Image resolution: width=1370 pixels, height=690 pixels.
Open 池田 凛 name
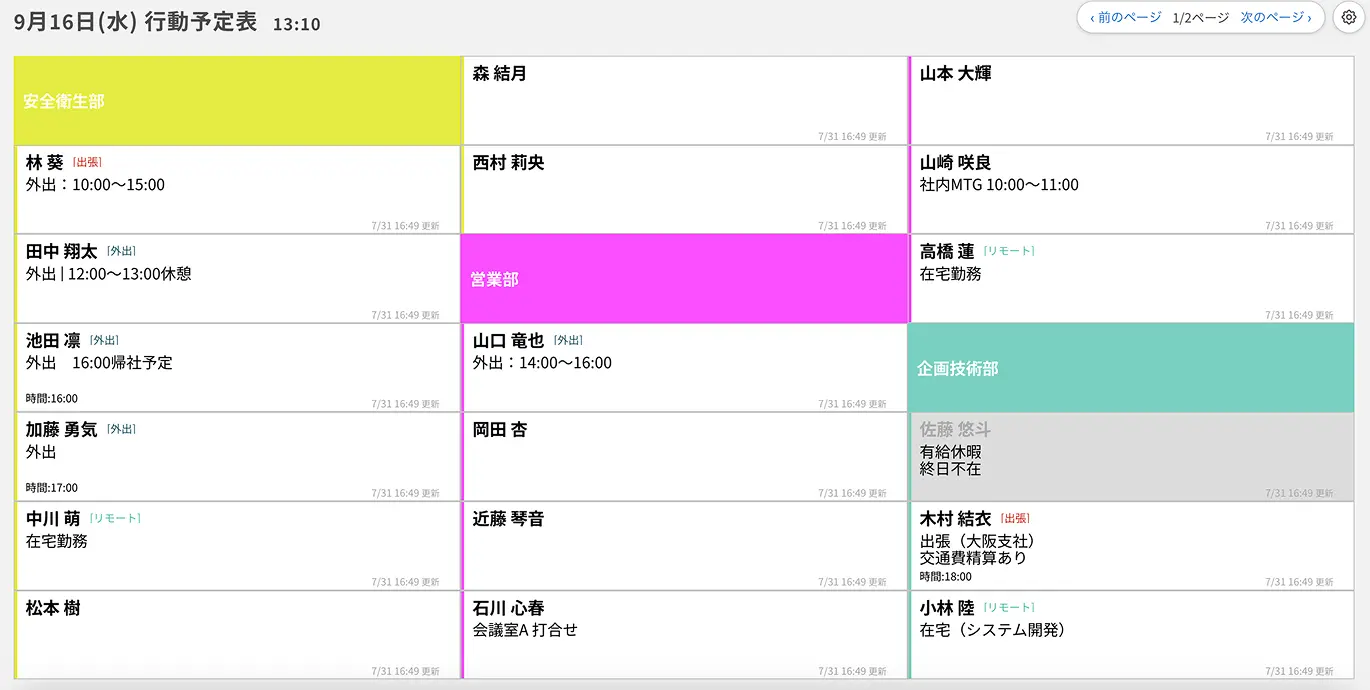coord(53,341)
